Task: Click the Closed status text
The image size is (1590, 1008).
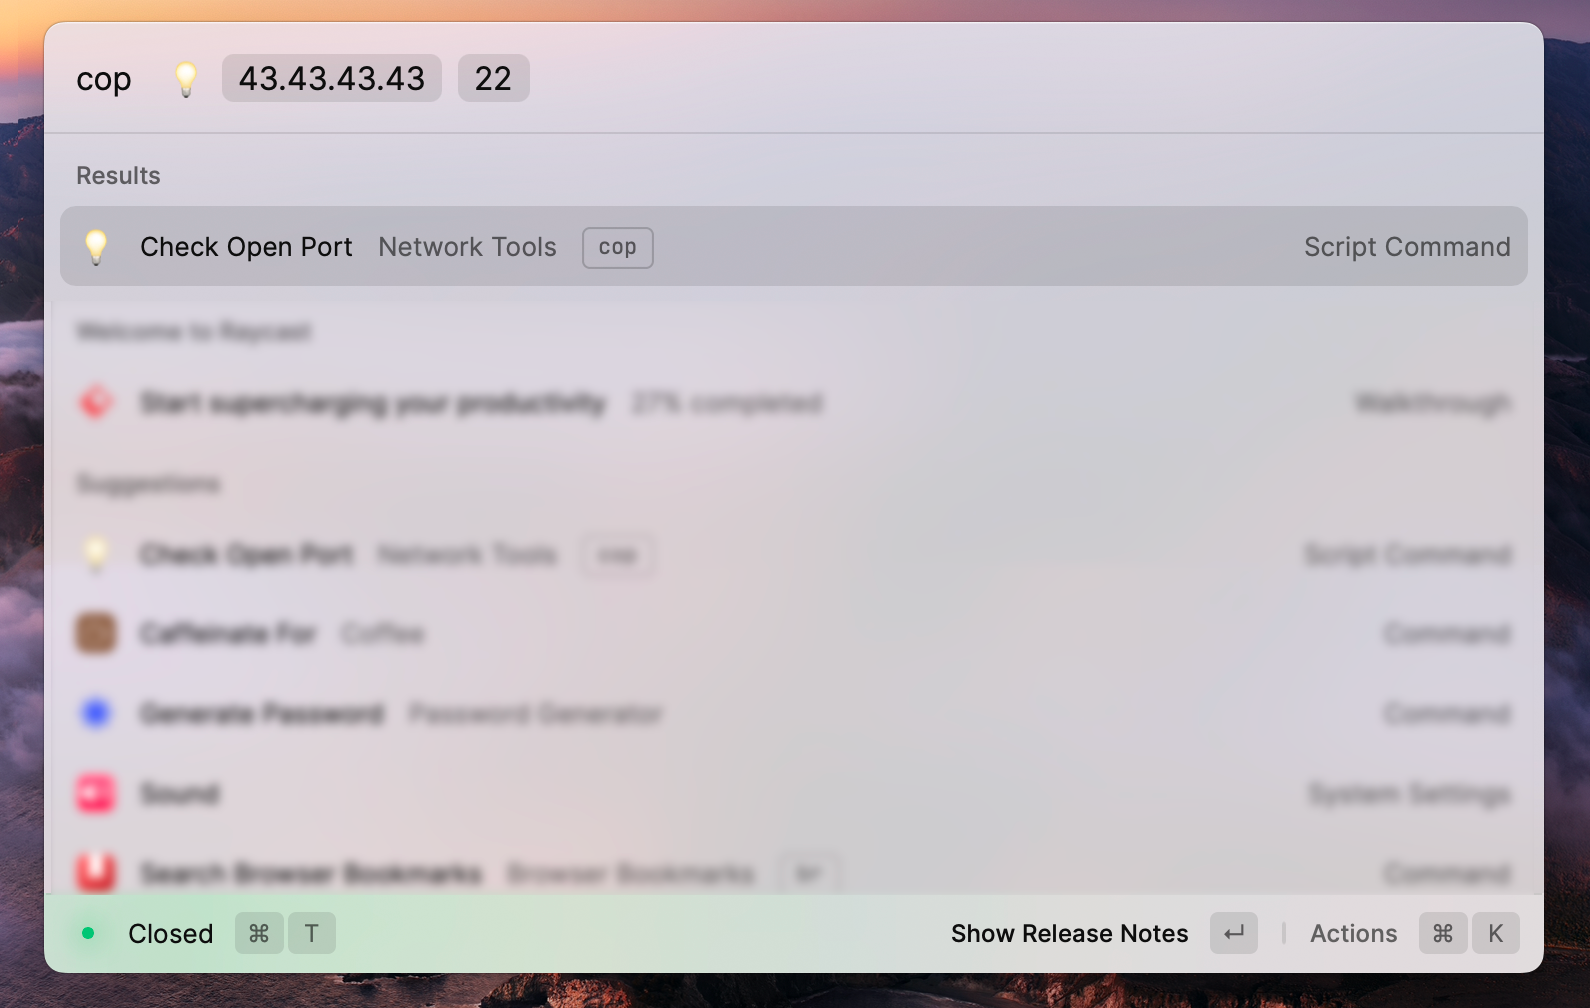Action: 171,933
